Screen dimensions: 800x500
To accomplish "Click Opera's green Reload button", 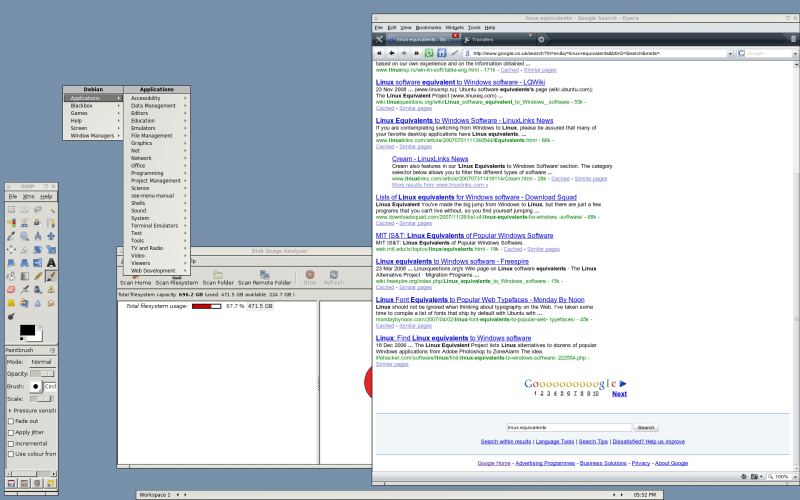I will pyautogui.click(x=429, y=53).
